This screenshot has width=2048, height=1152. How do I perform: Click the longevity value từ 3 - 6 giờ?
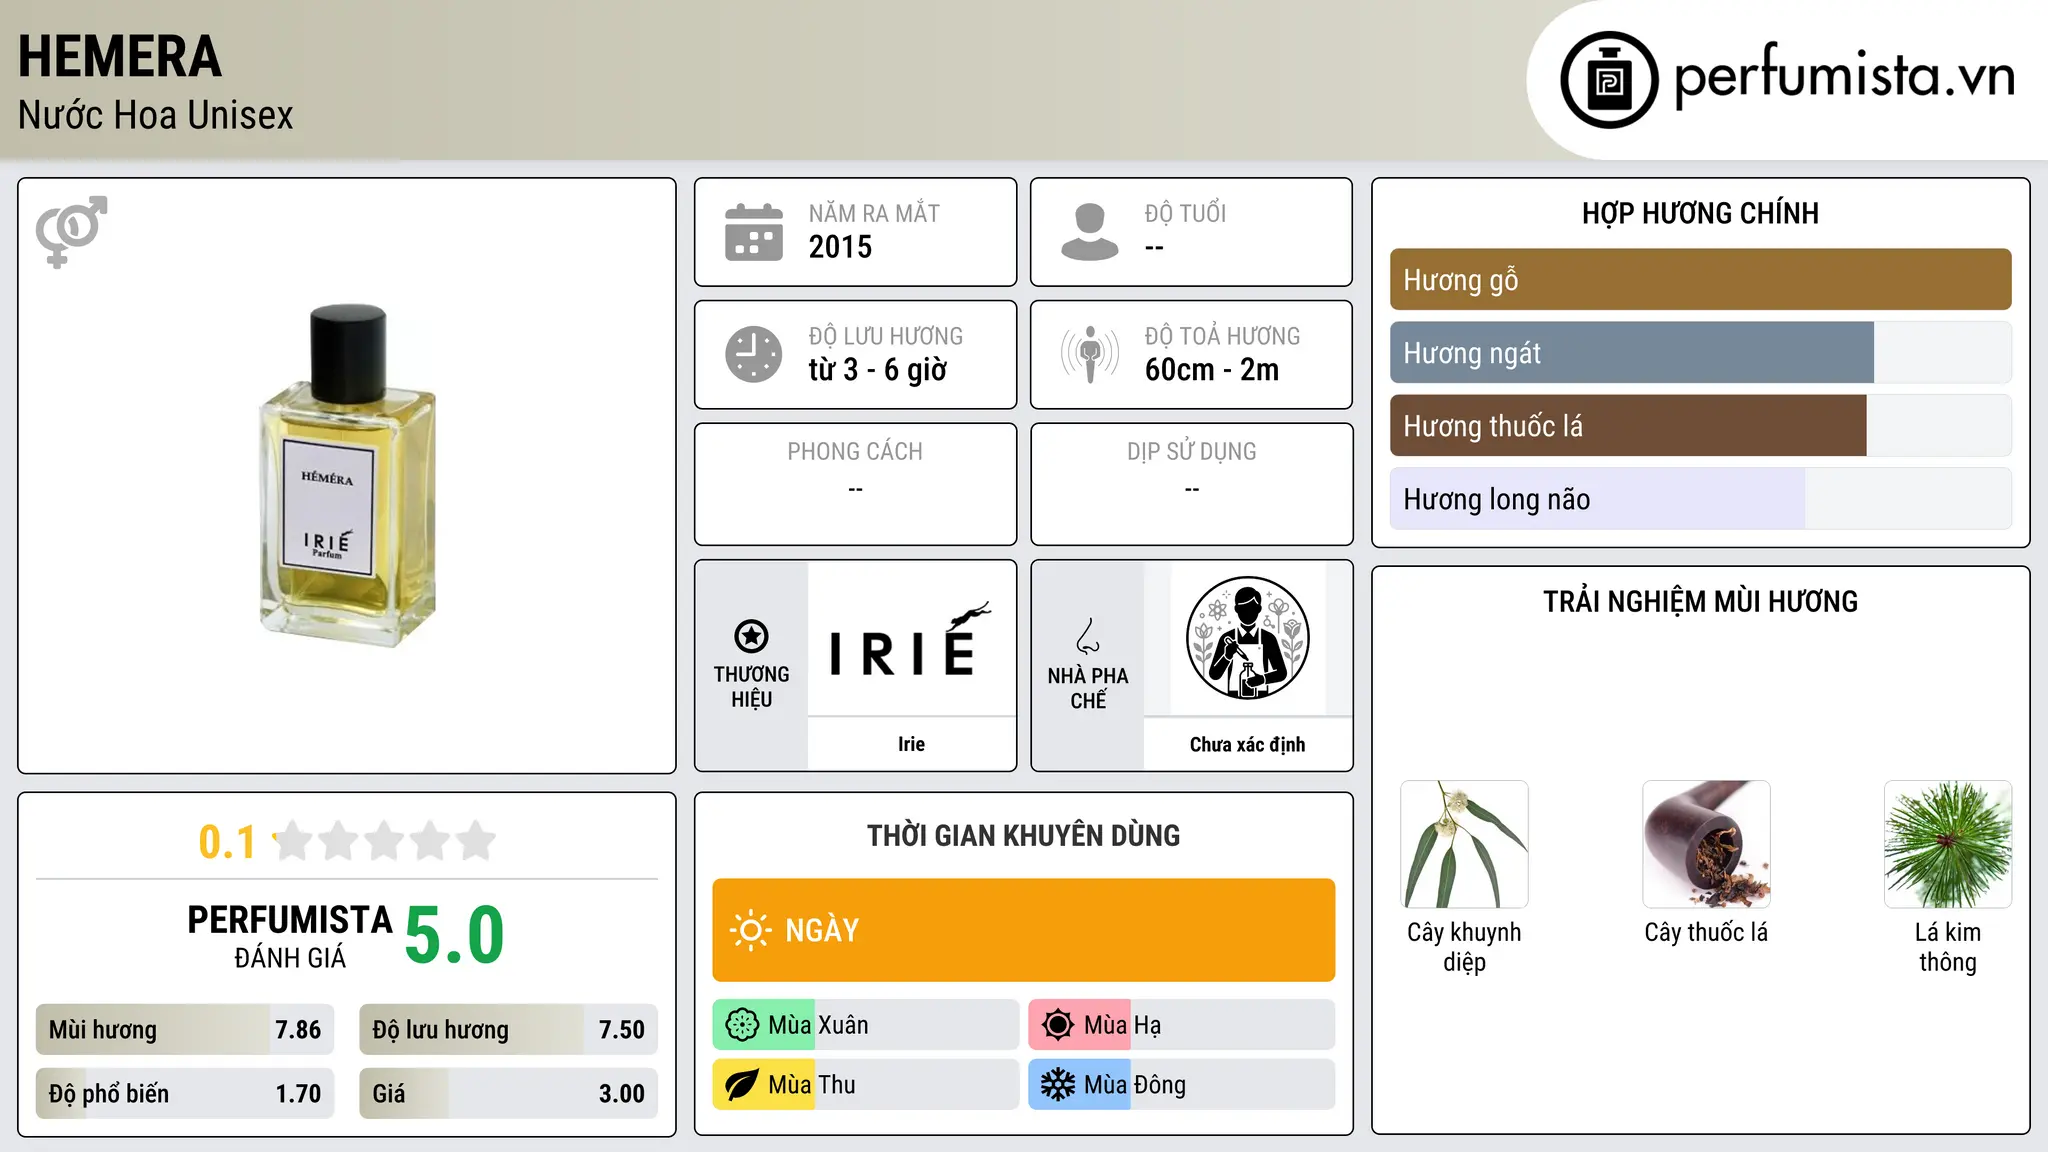(x=878, y=370)
